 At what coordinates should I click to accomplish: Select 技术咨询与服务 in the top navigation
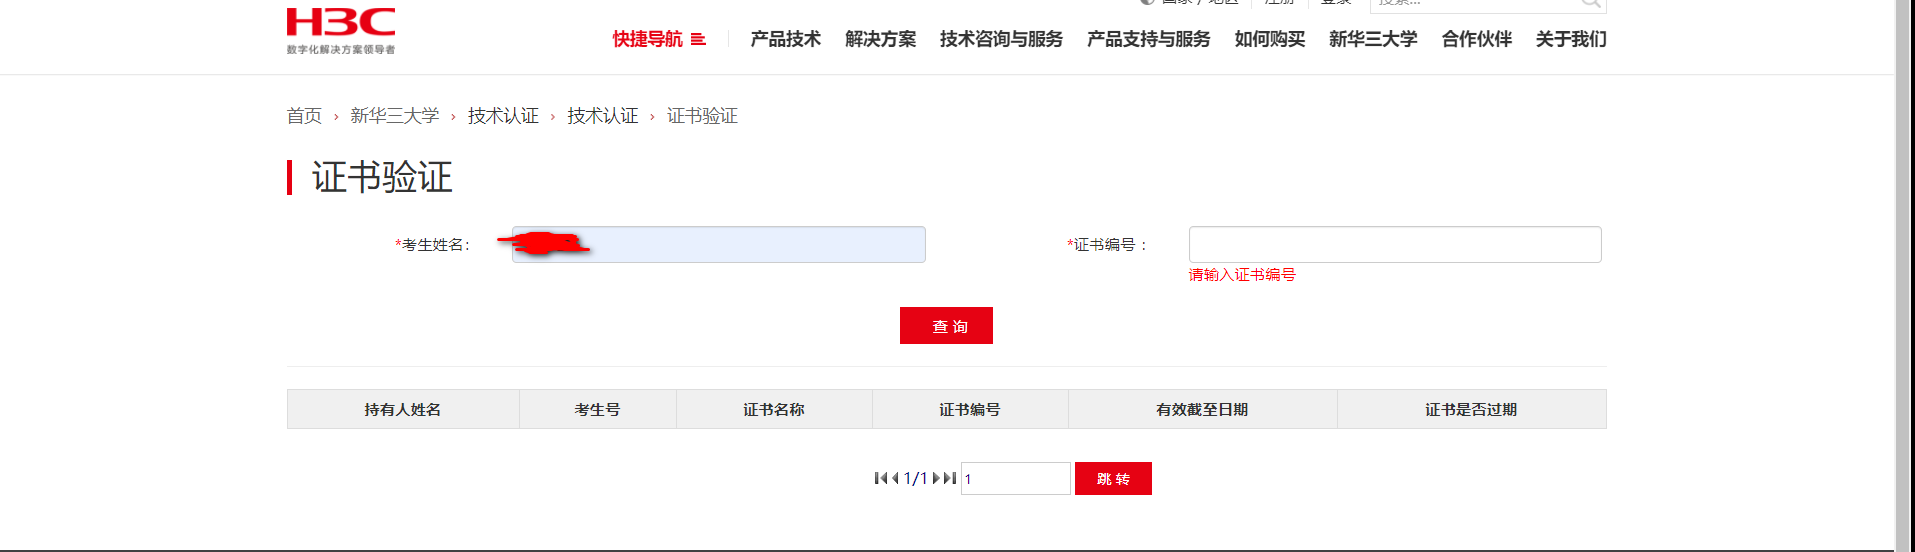pos(1001,39)
